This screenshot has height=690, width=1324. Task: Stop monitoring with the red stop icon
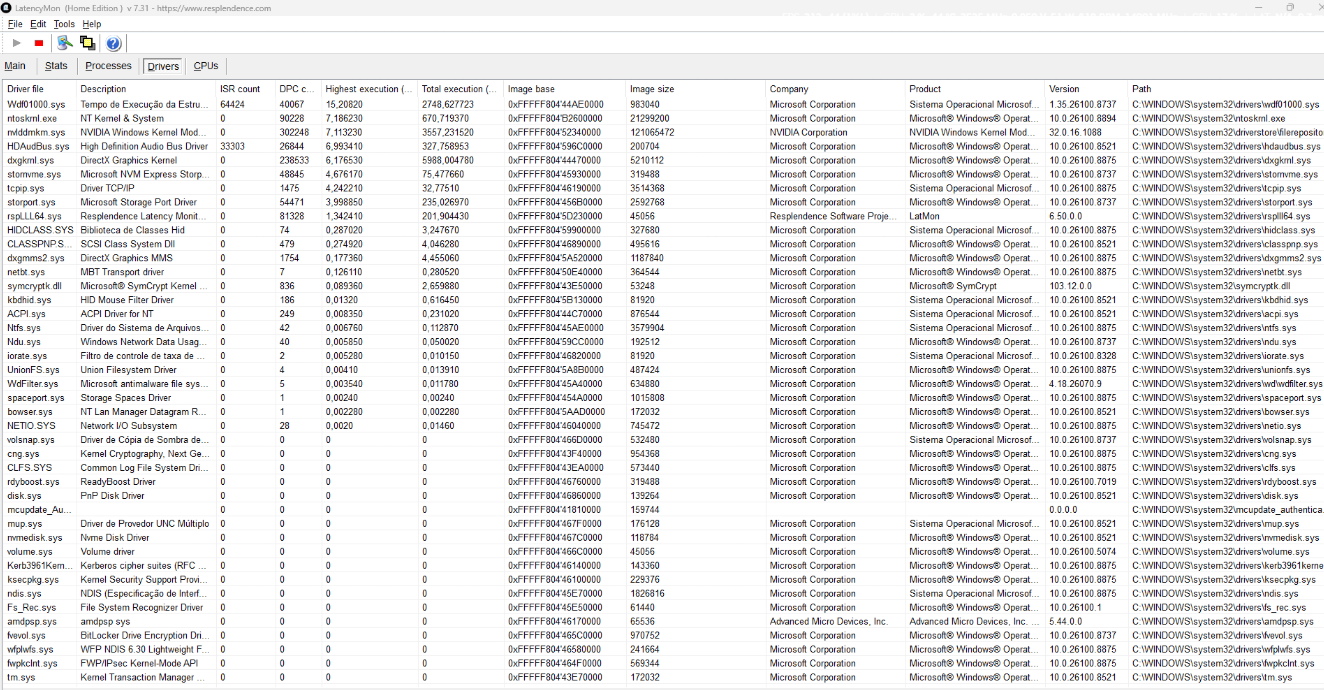39,43
